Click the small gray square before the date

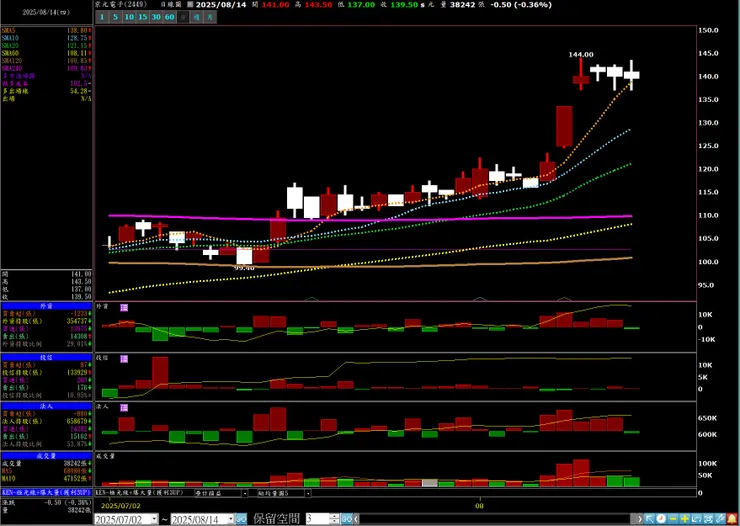[x=190, y=5]
